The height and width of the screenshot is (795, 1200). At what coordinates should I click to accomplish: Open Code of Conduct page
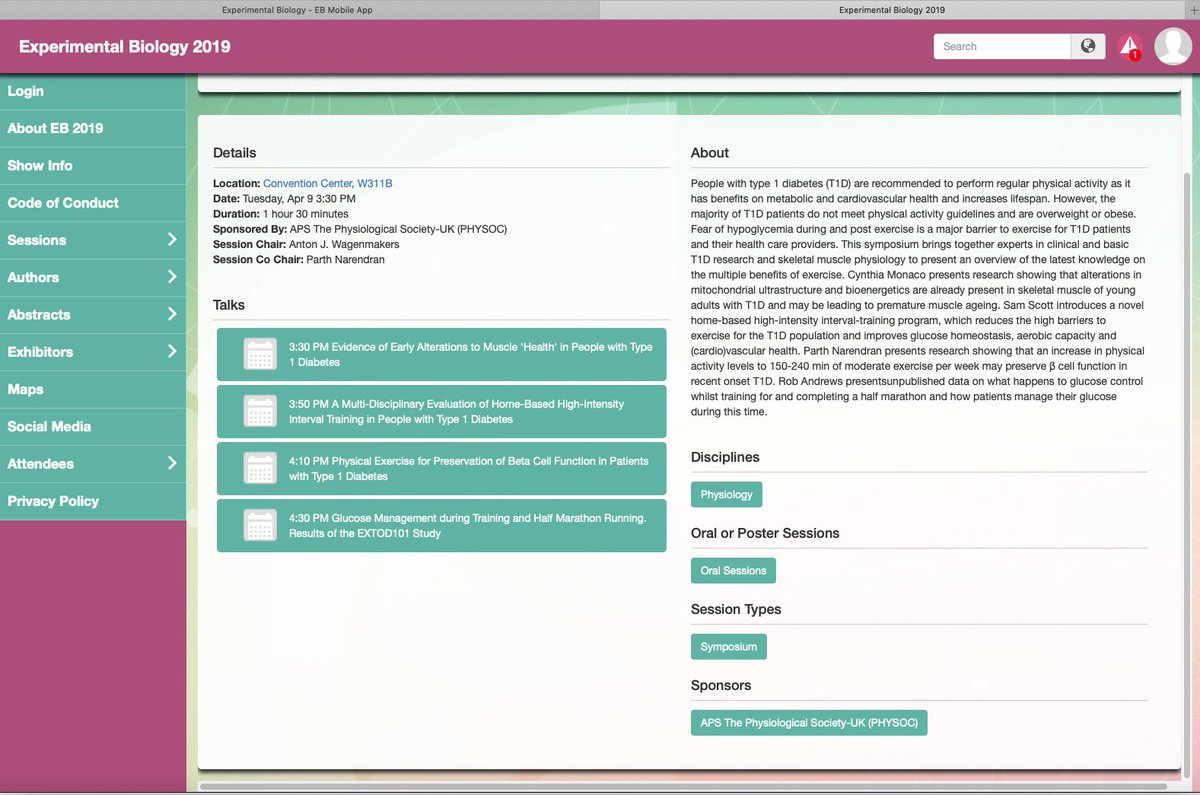[93, 202]
